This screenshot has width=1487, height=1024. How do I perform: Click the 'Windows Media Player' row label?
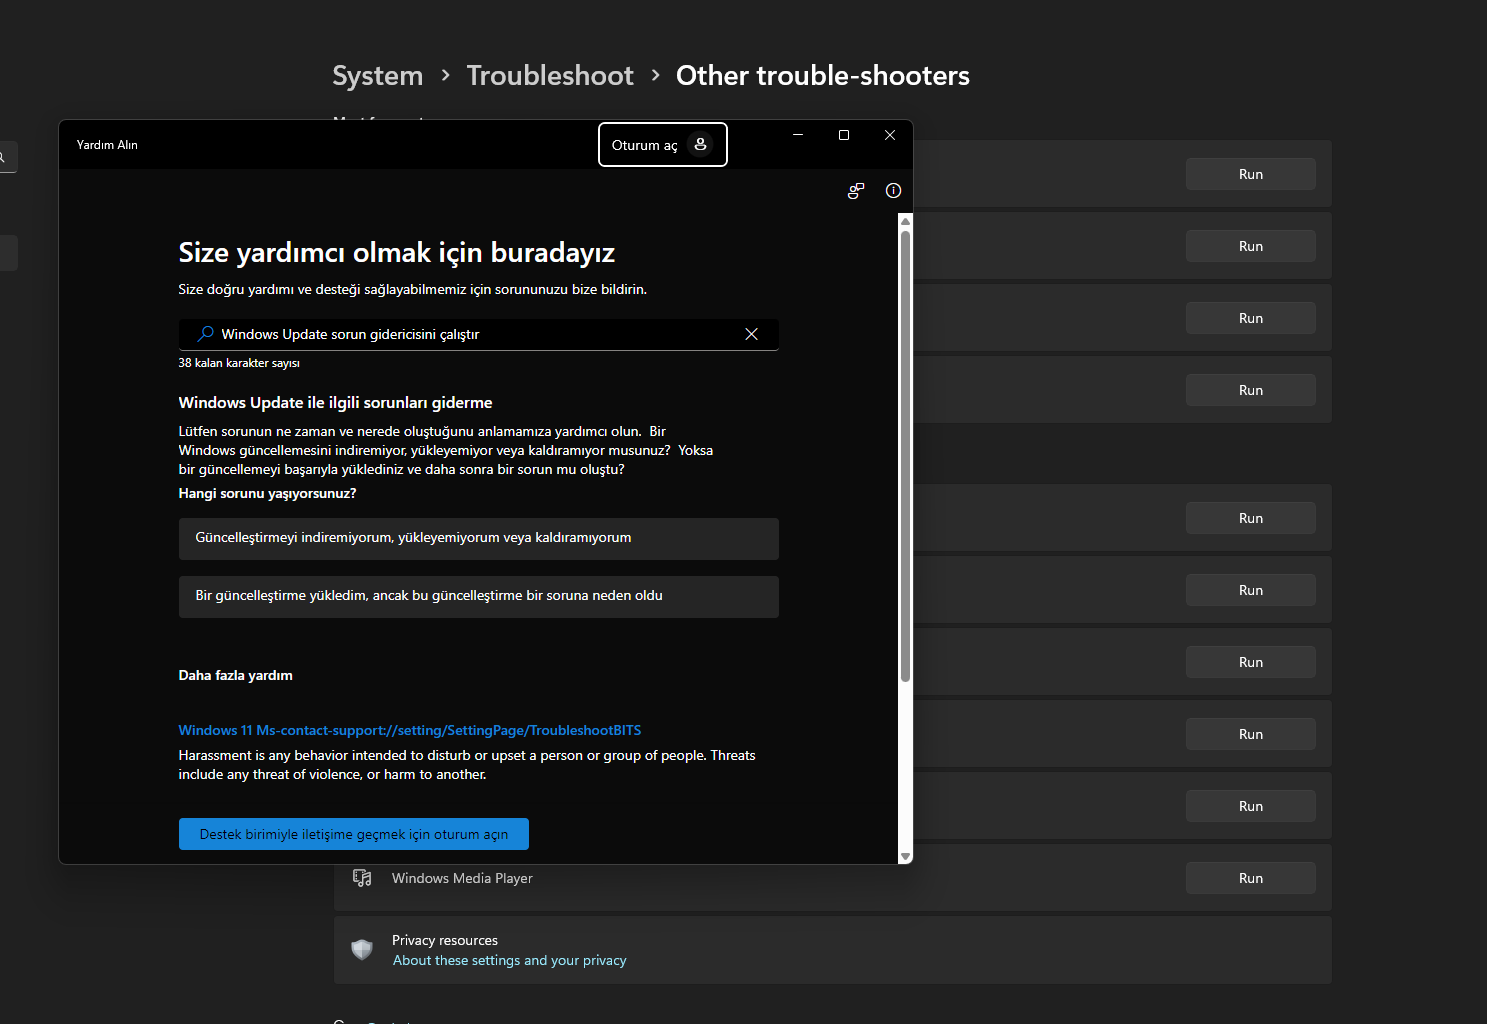(x=462, y=878)
